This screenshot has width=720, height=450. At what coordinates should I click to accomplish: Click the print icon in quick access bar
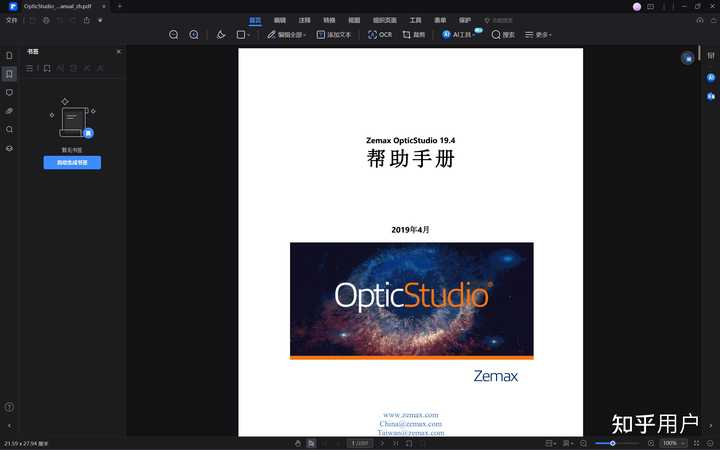46,20
